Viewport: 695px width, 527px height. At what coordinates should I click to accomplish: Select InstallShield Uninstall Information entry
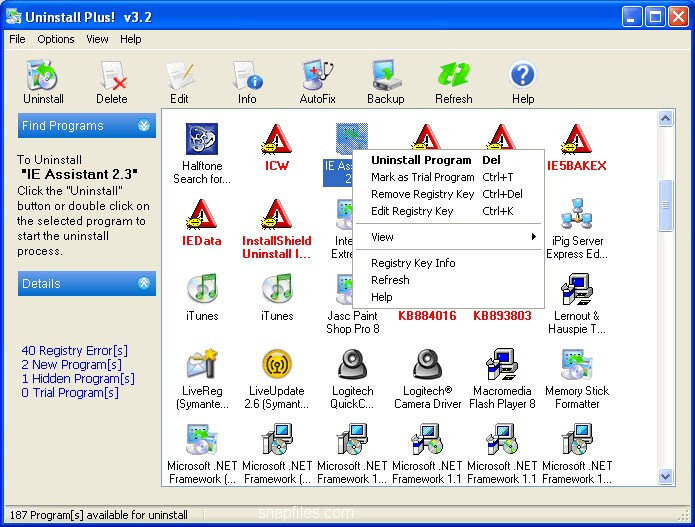coord(277,229)
